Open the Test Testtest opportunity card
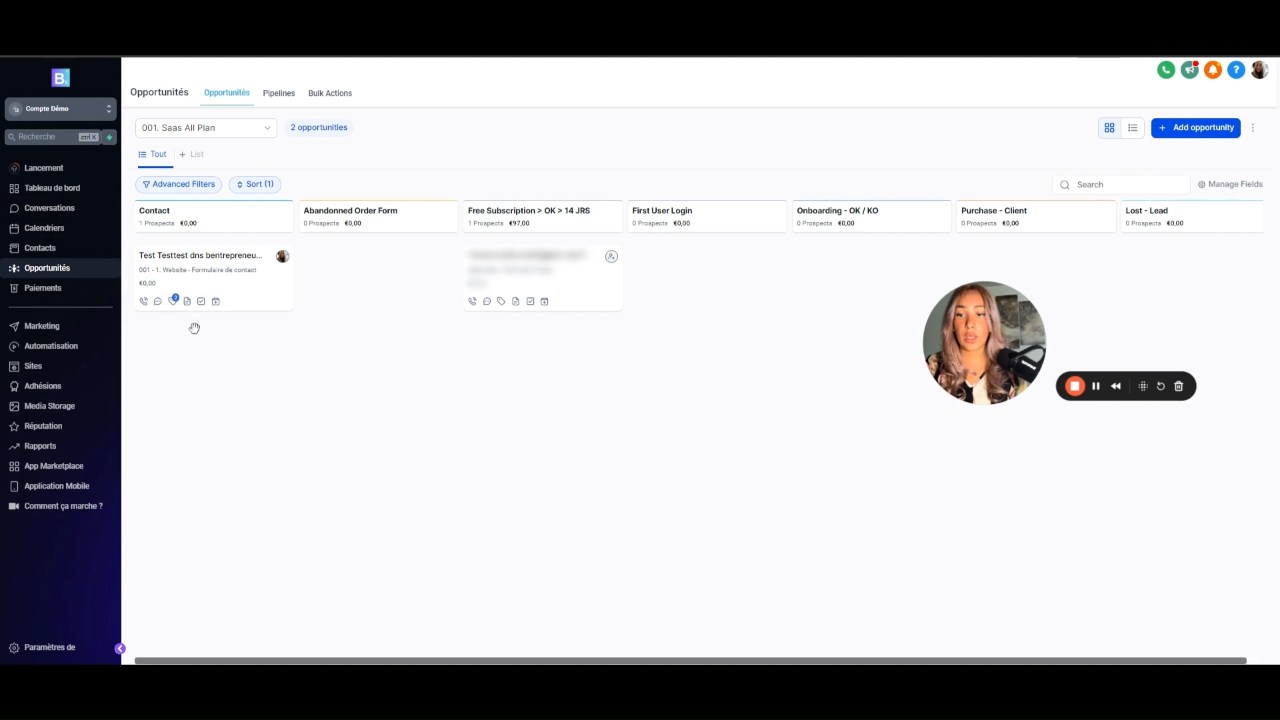 pyautogui.click(x=213, y=277)
